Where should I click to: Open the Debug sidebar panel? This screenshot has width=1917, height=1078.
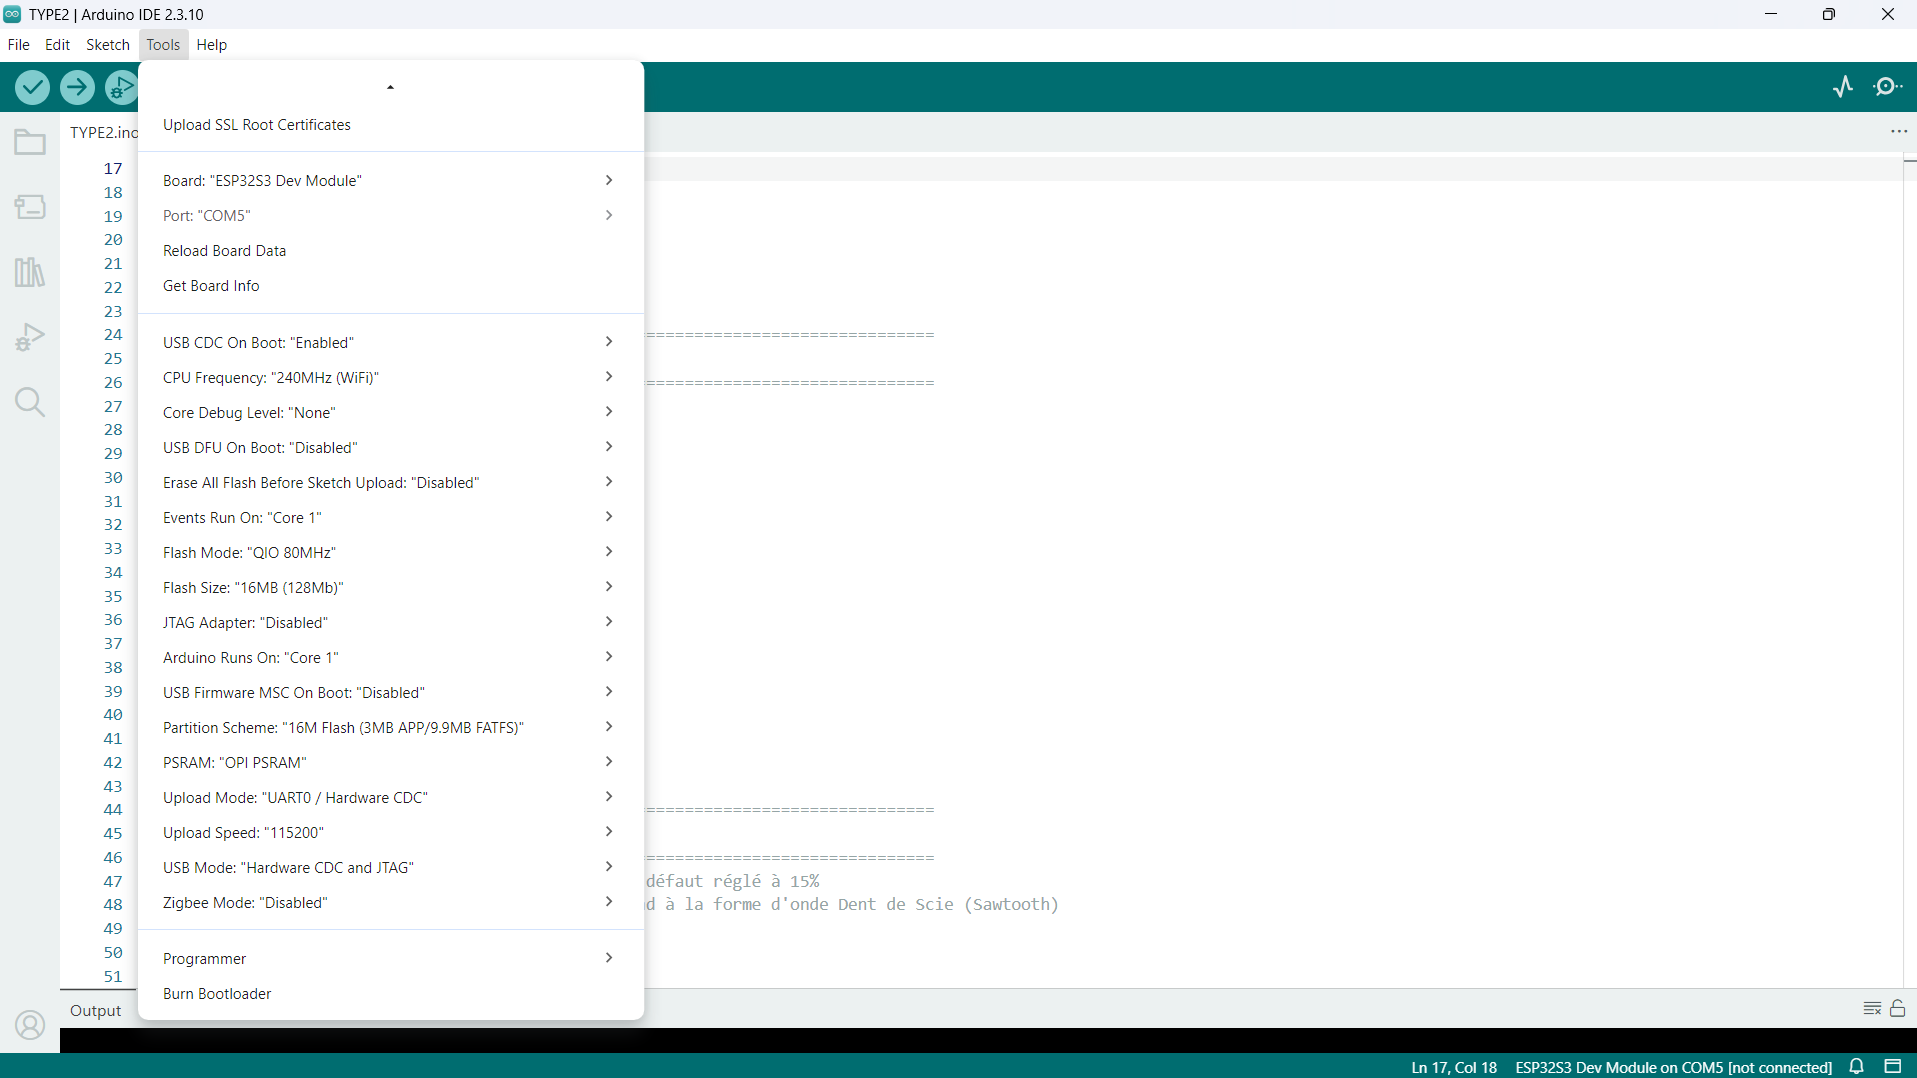tap(30, 337)
